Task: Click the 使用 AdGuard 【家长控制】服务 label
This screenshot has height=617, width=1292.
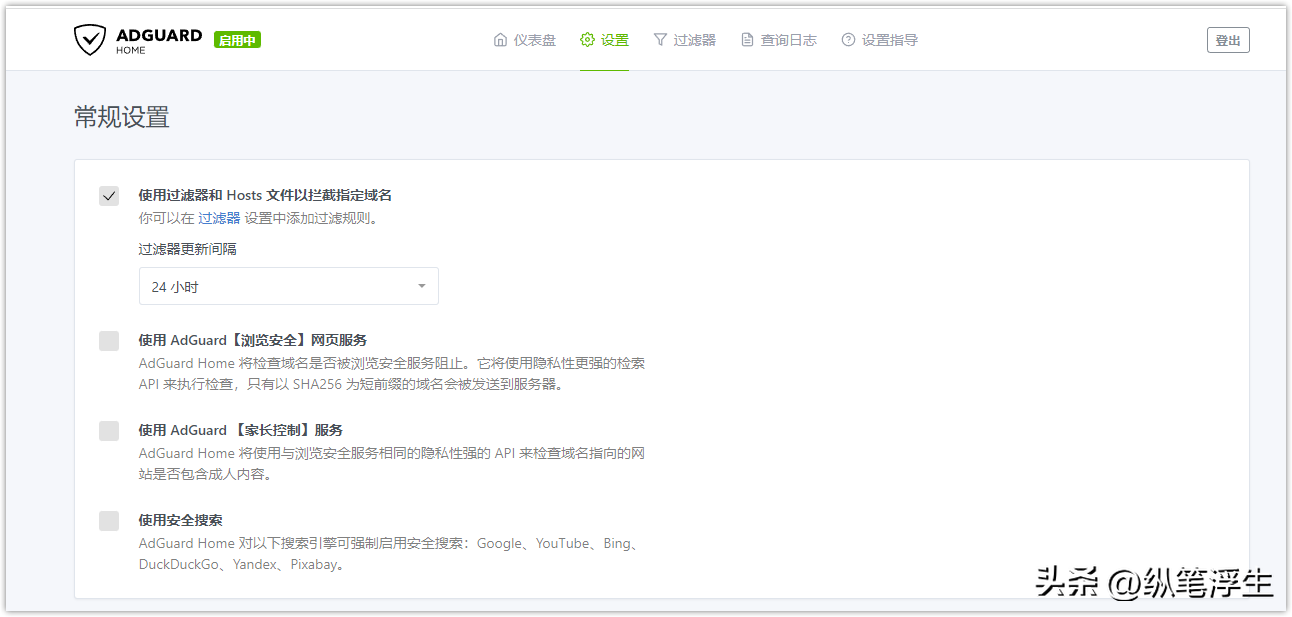Action: coord(241,430)
